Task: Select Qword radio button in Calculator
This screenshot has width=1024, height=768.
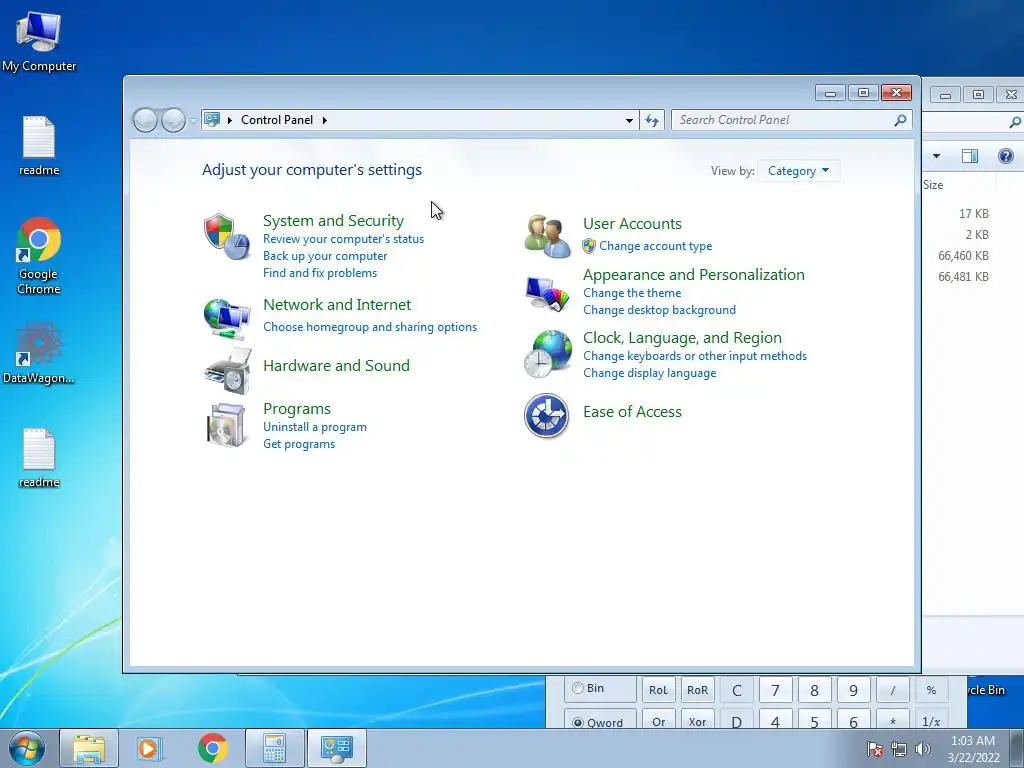Action: pyautogui.click(x=578, y=723)
